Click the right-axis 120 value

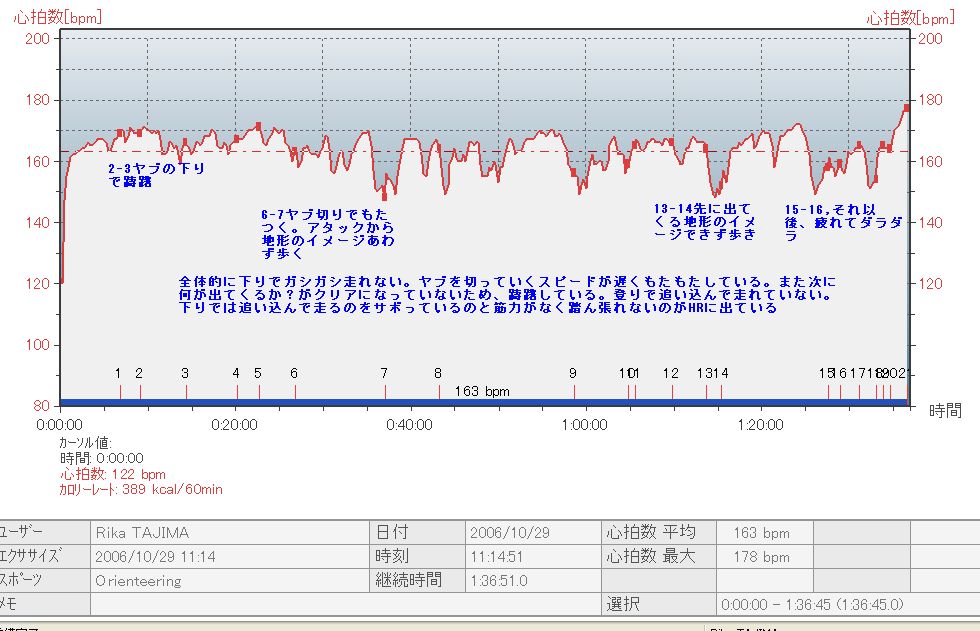click(930, 284)
